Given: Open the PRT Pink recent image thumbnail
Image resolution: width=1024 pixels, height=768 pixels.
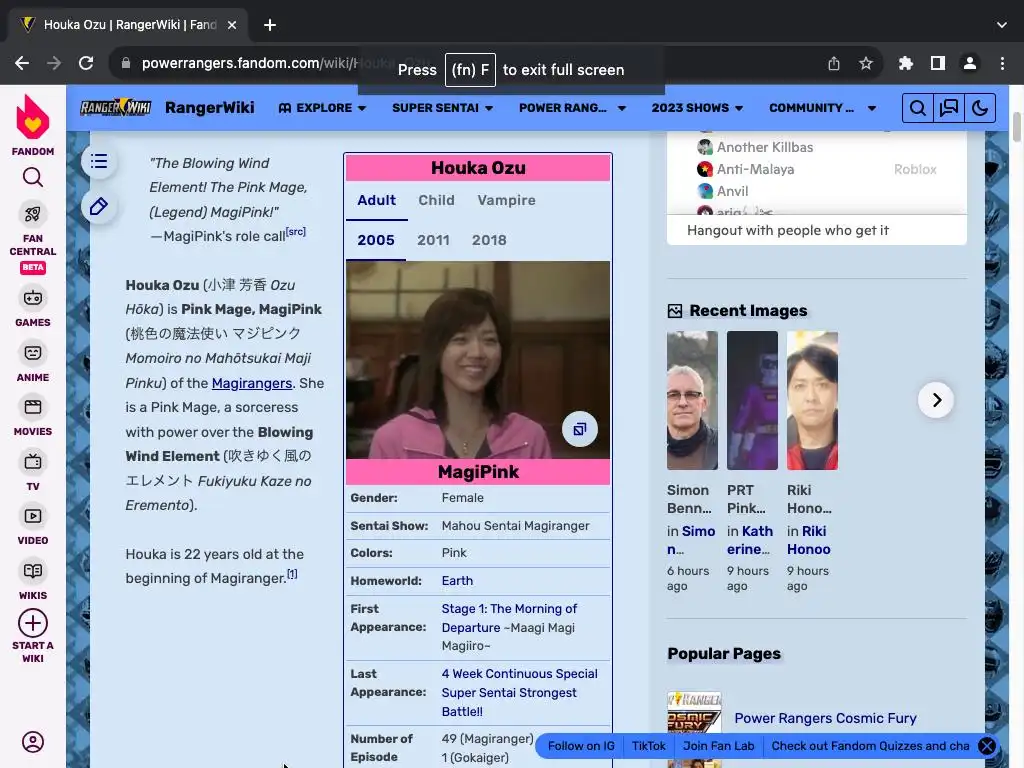Looking at the screenshot, I should click(x=752, y=400).
